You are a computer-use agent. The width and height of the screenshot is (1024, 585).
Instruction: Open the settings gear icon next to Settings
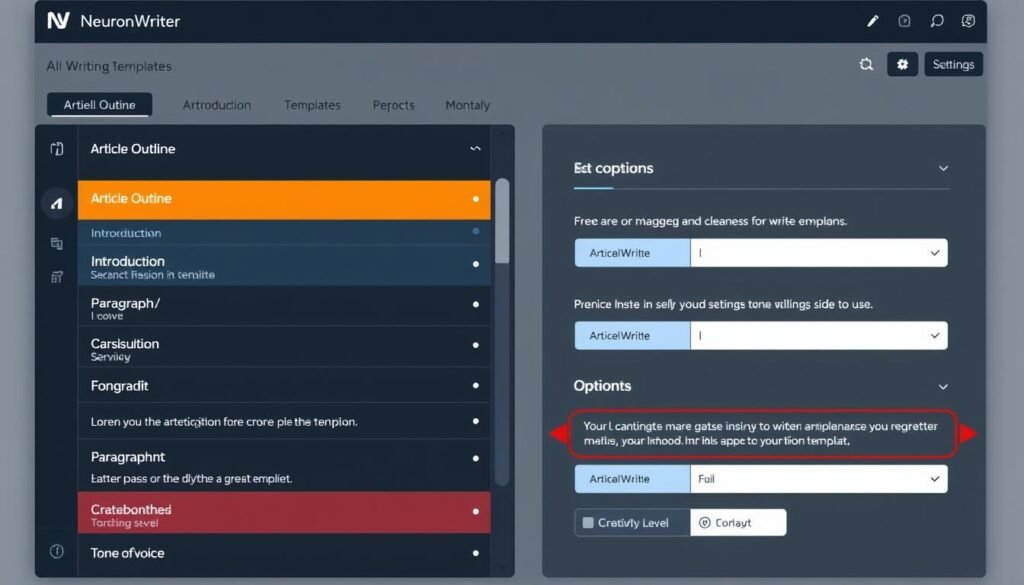point(902,64)
